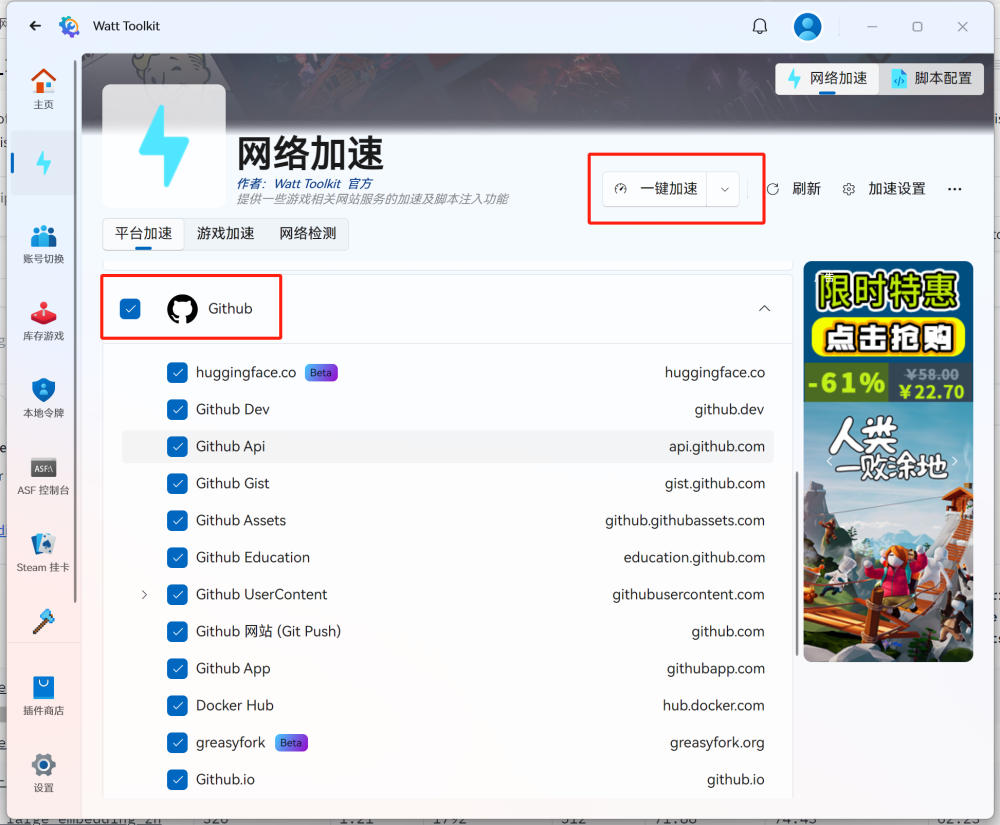Select the 网络检测 tab
Screen dimensions: 1000x825
(308, 233)
